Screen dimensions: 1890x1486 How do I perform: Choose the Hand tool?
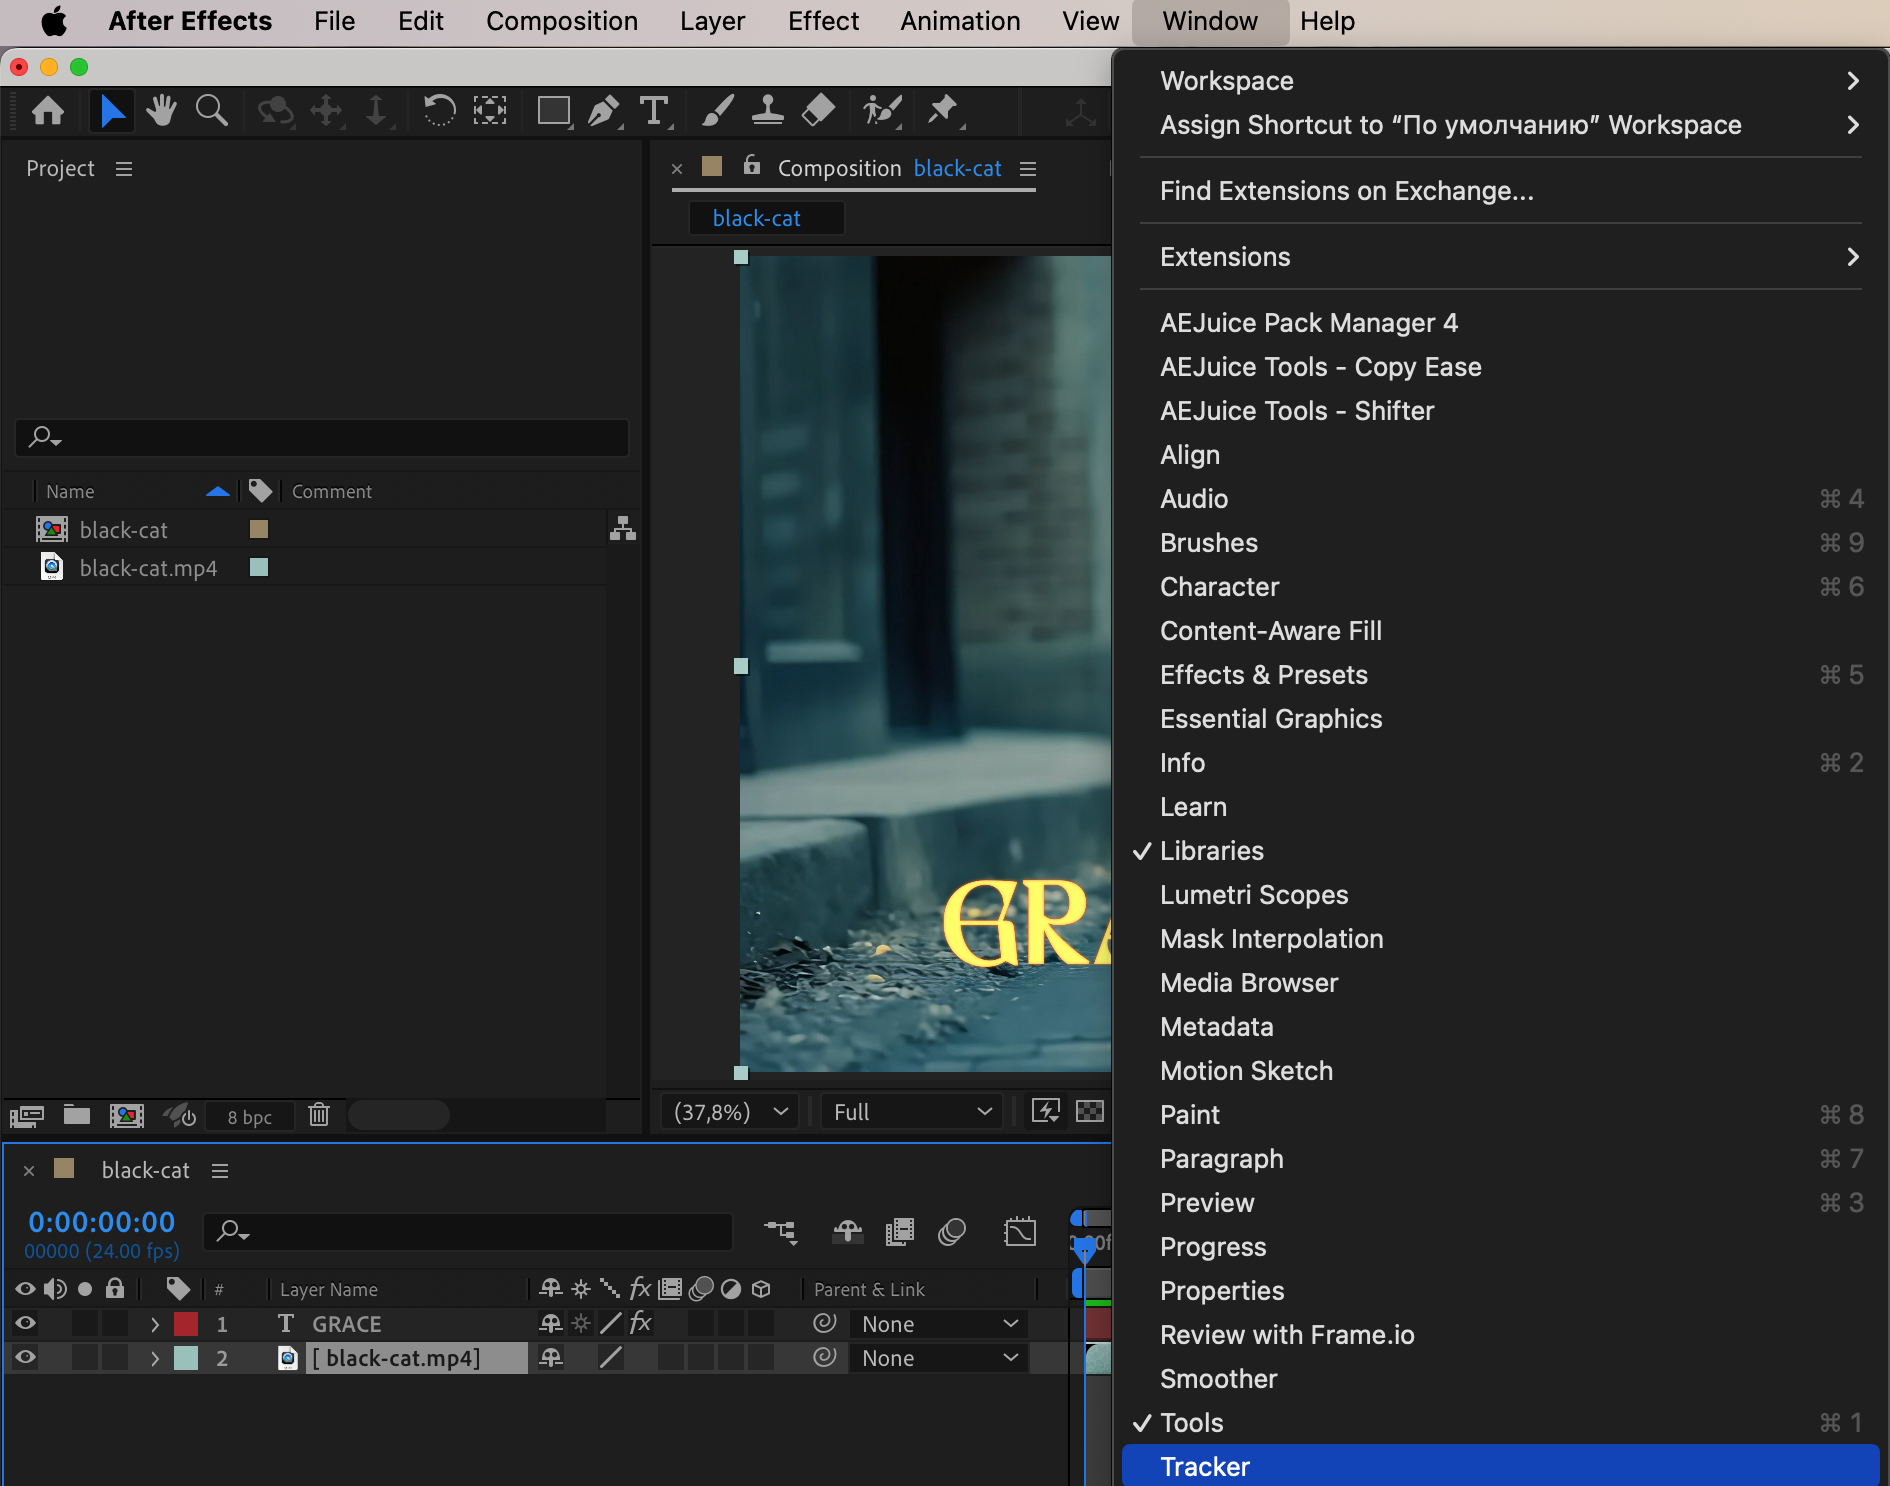(x=161, y=111)
